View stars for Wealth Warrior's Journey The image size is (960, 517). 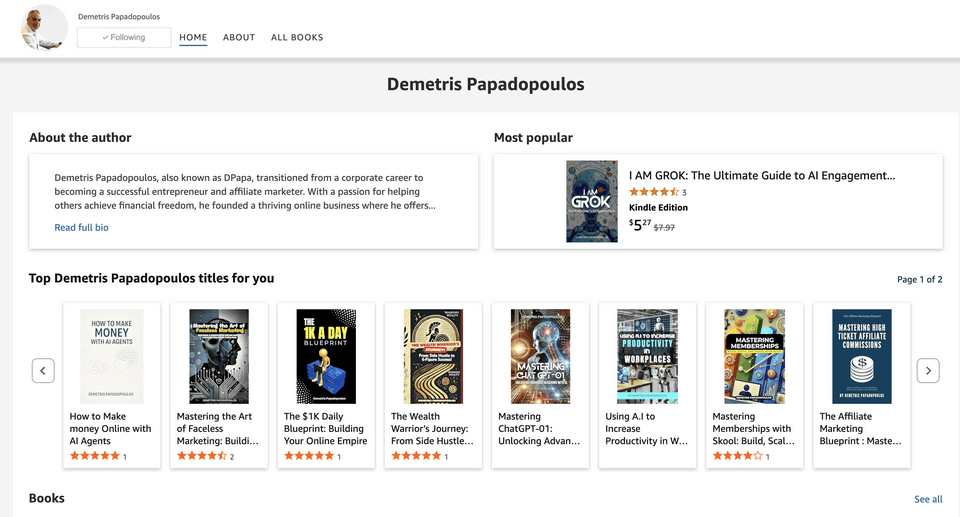tap(416, 456)
